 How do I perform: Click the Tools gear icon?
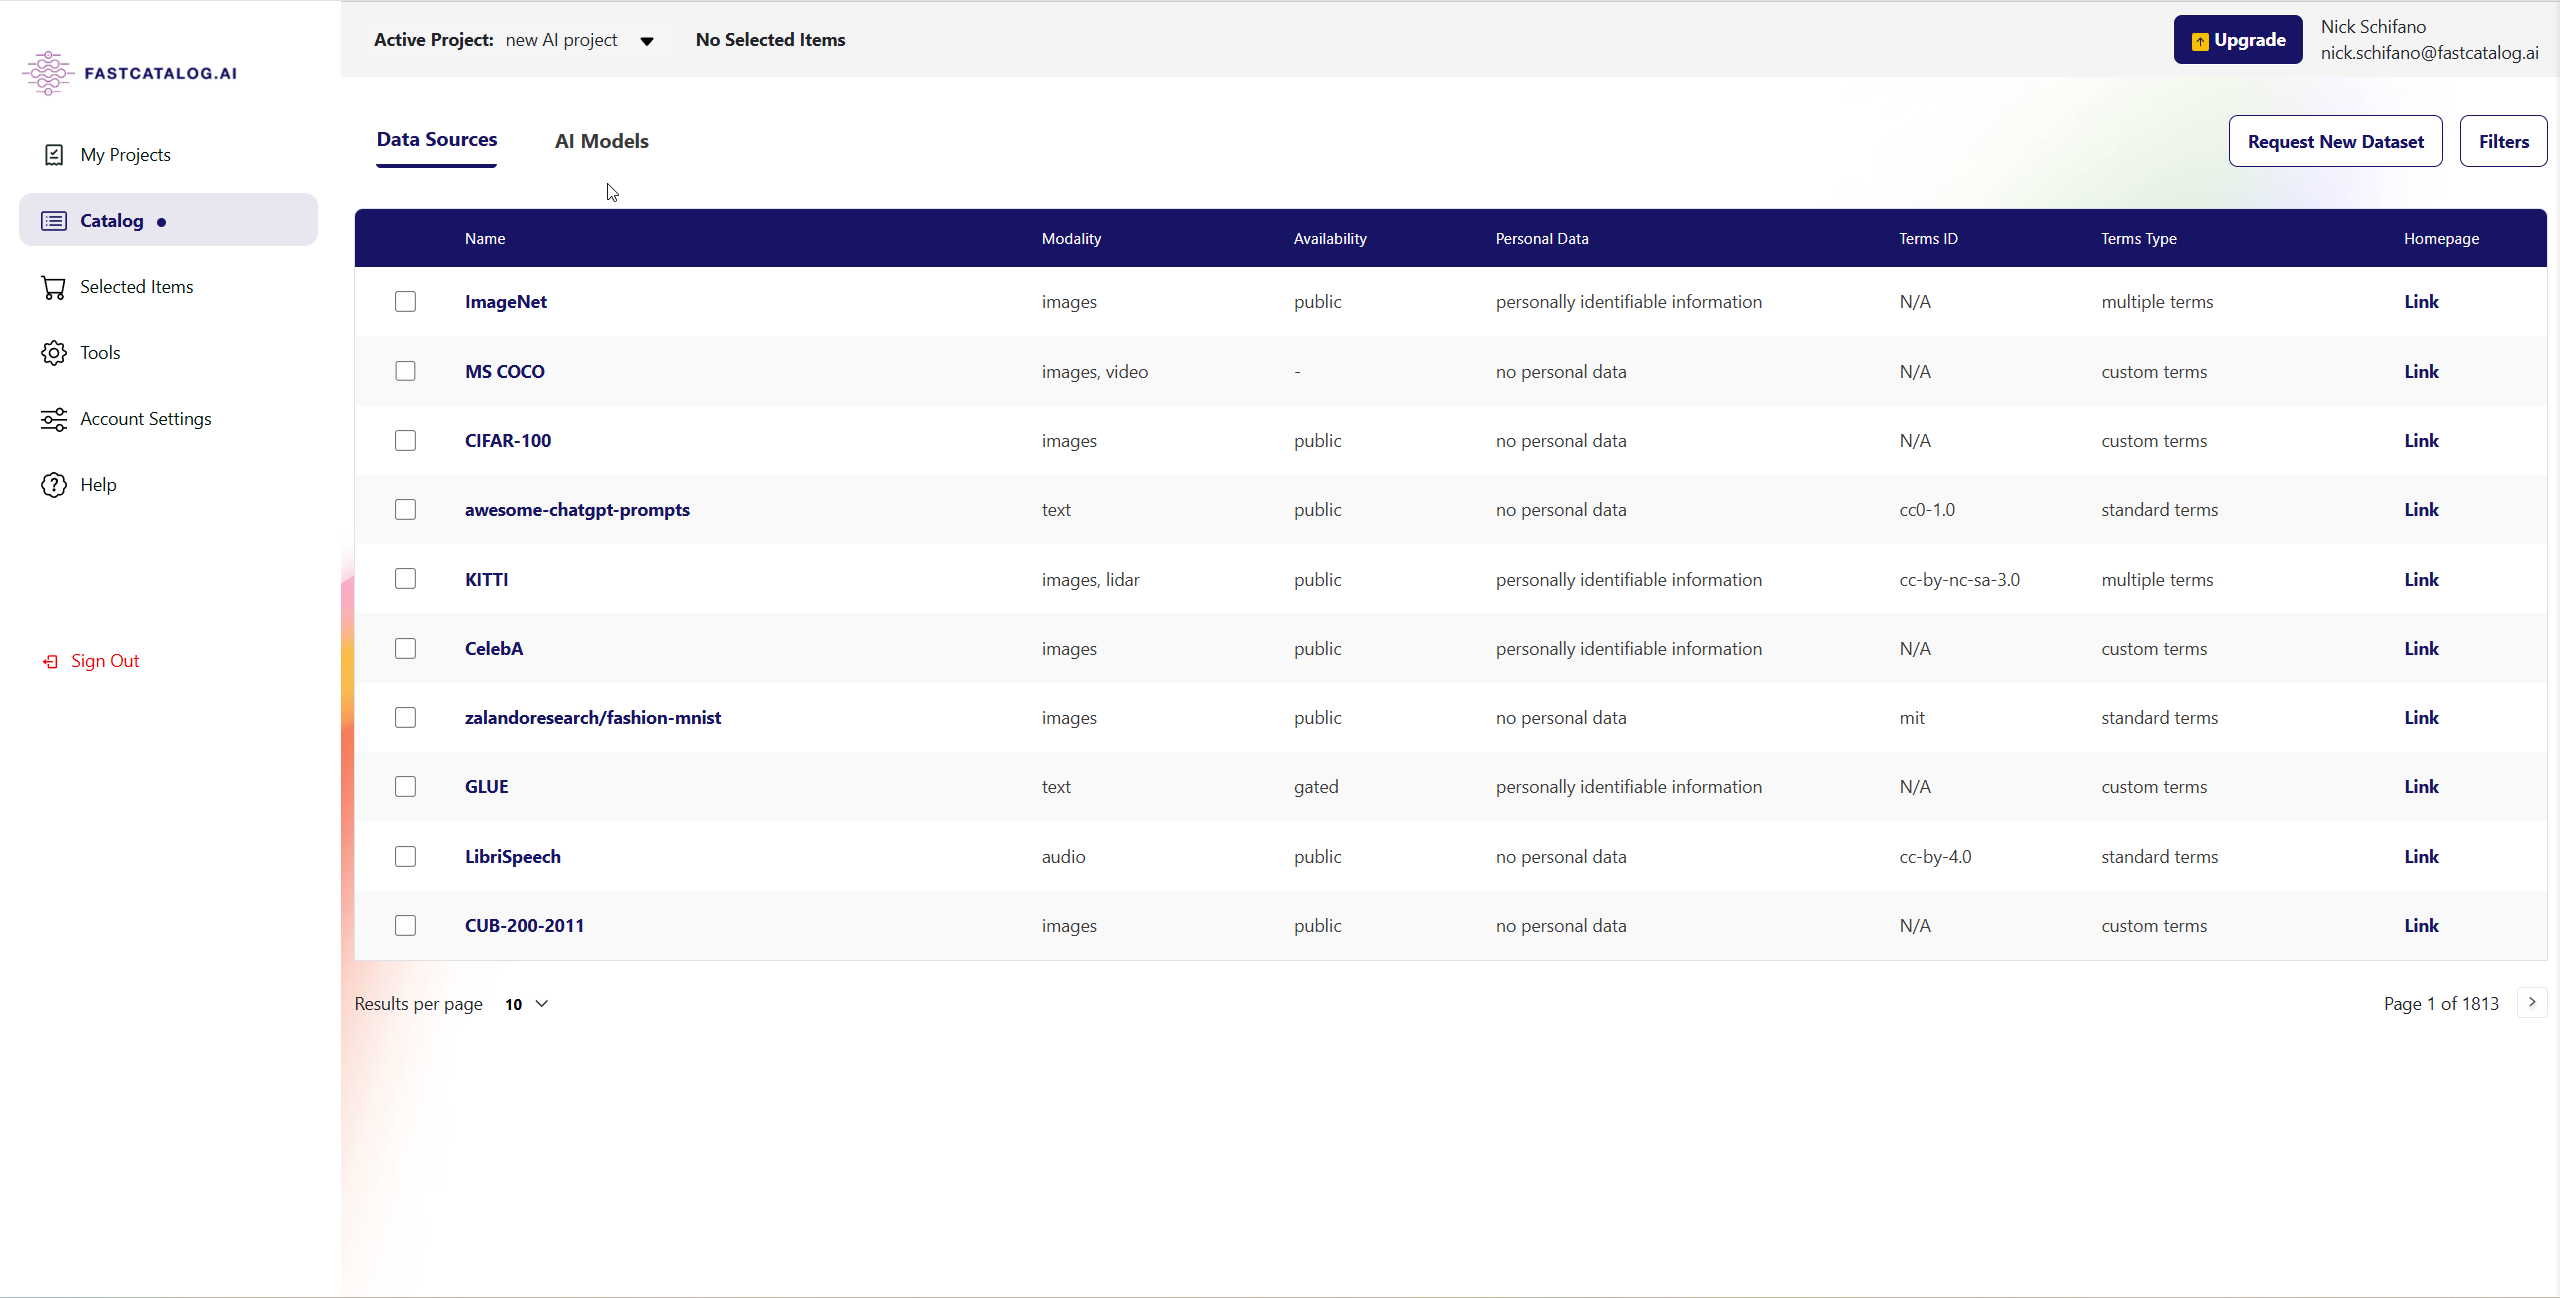coord(54,353)
